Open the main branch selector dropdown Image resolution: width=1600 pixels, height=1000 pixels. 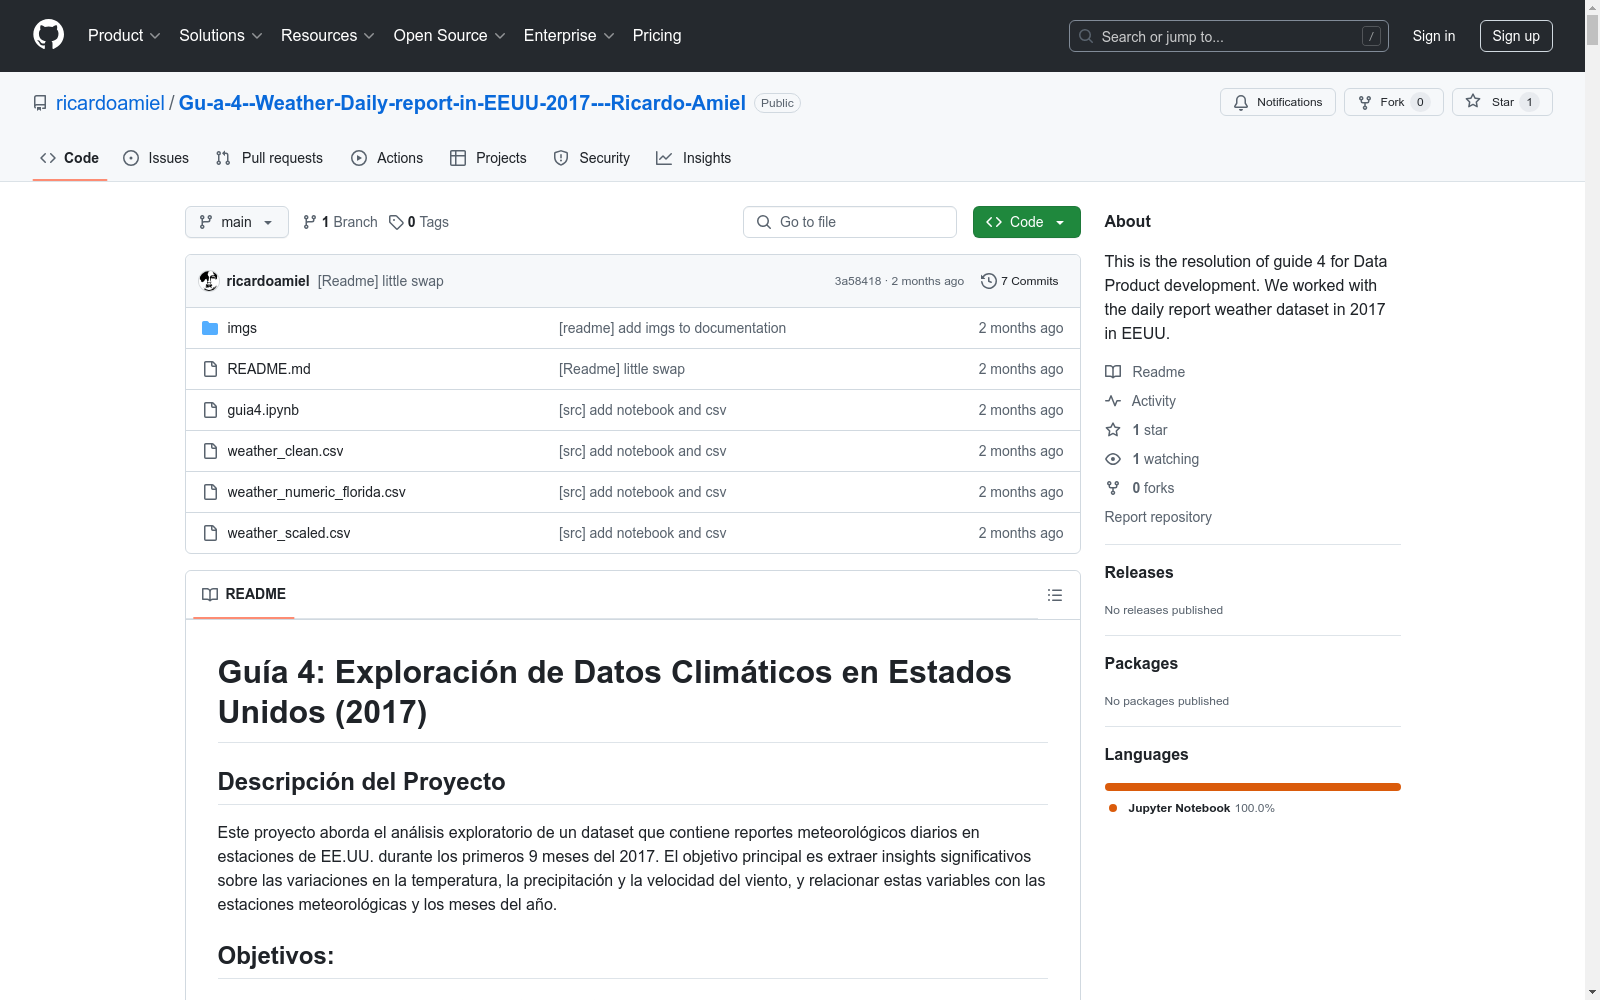tap(237, 222)
